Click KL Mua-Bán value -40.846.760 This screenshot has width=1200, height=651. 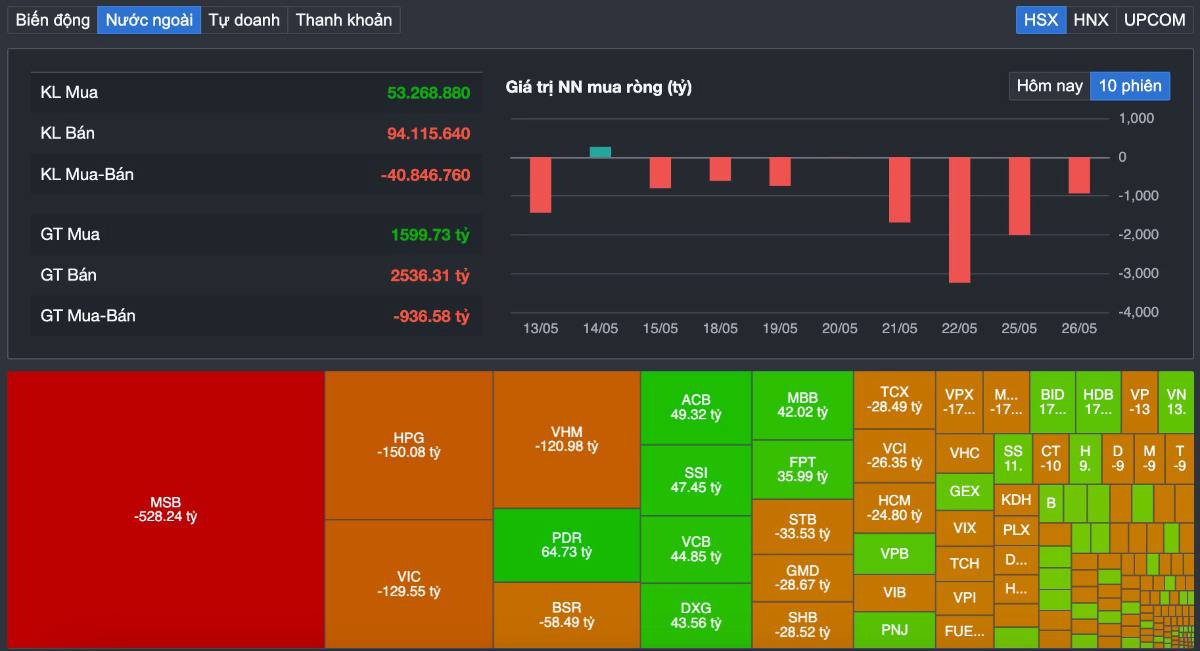[x=425, y=175]
